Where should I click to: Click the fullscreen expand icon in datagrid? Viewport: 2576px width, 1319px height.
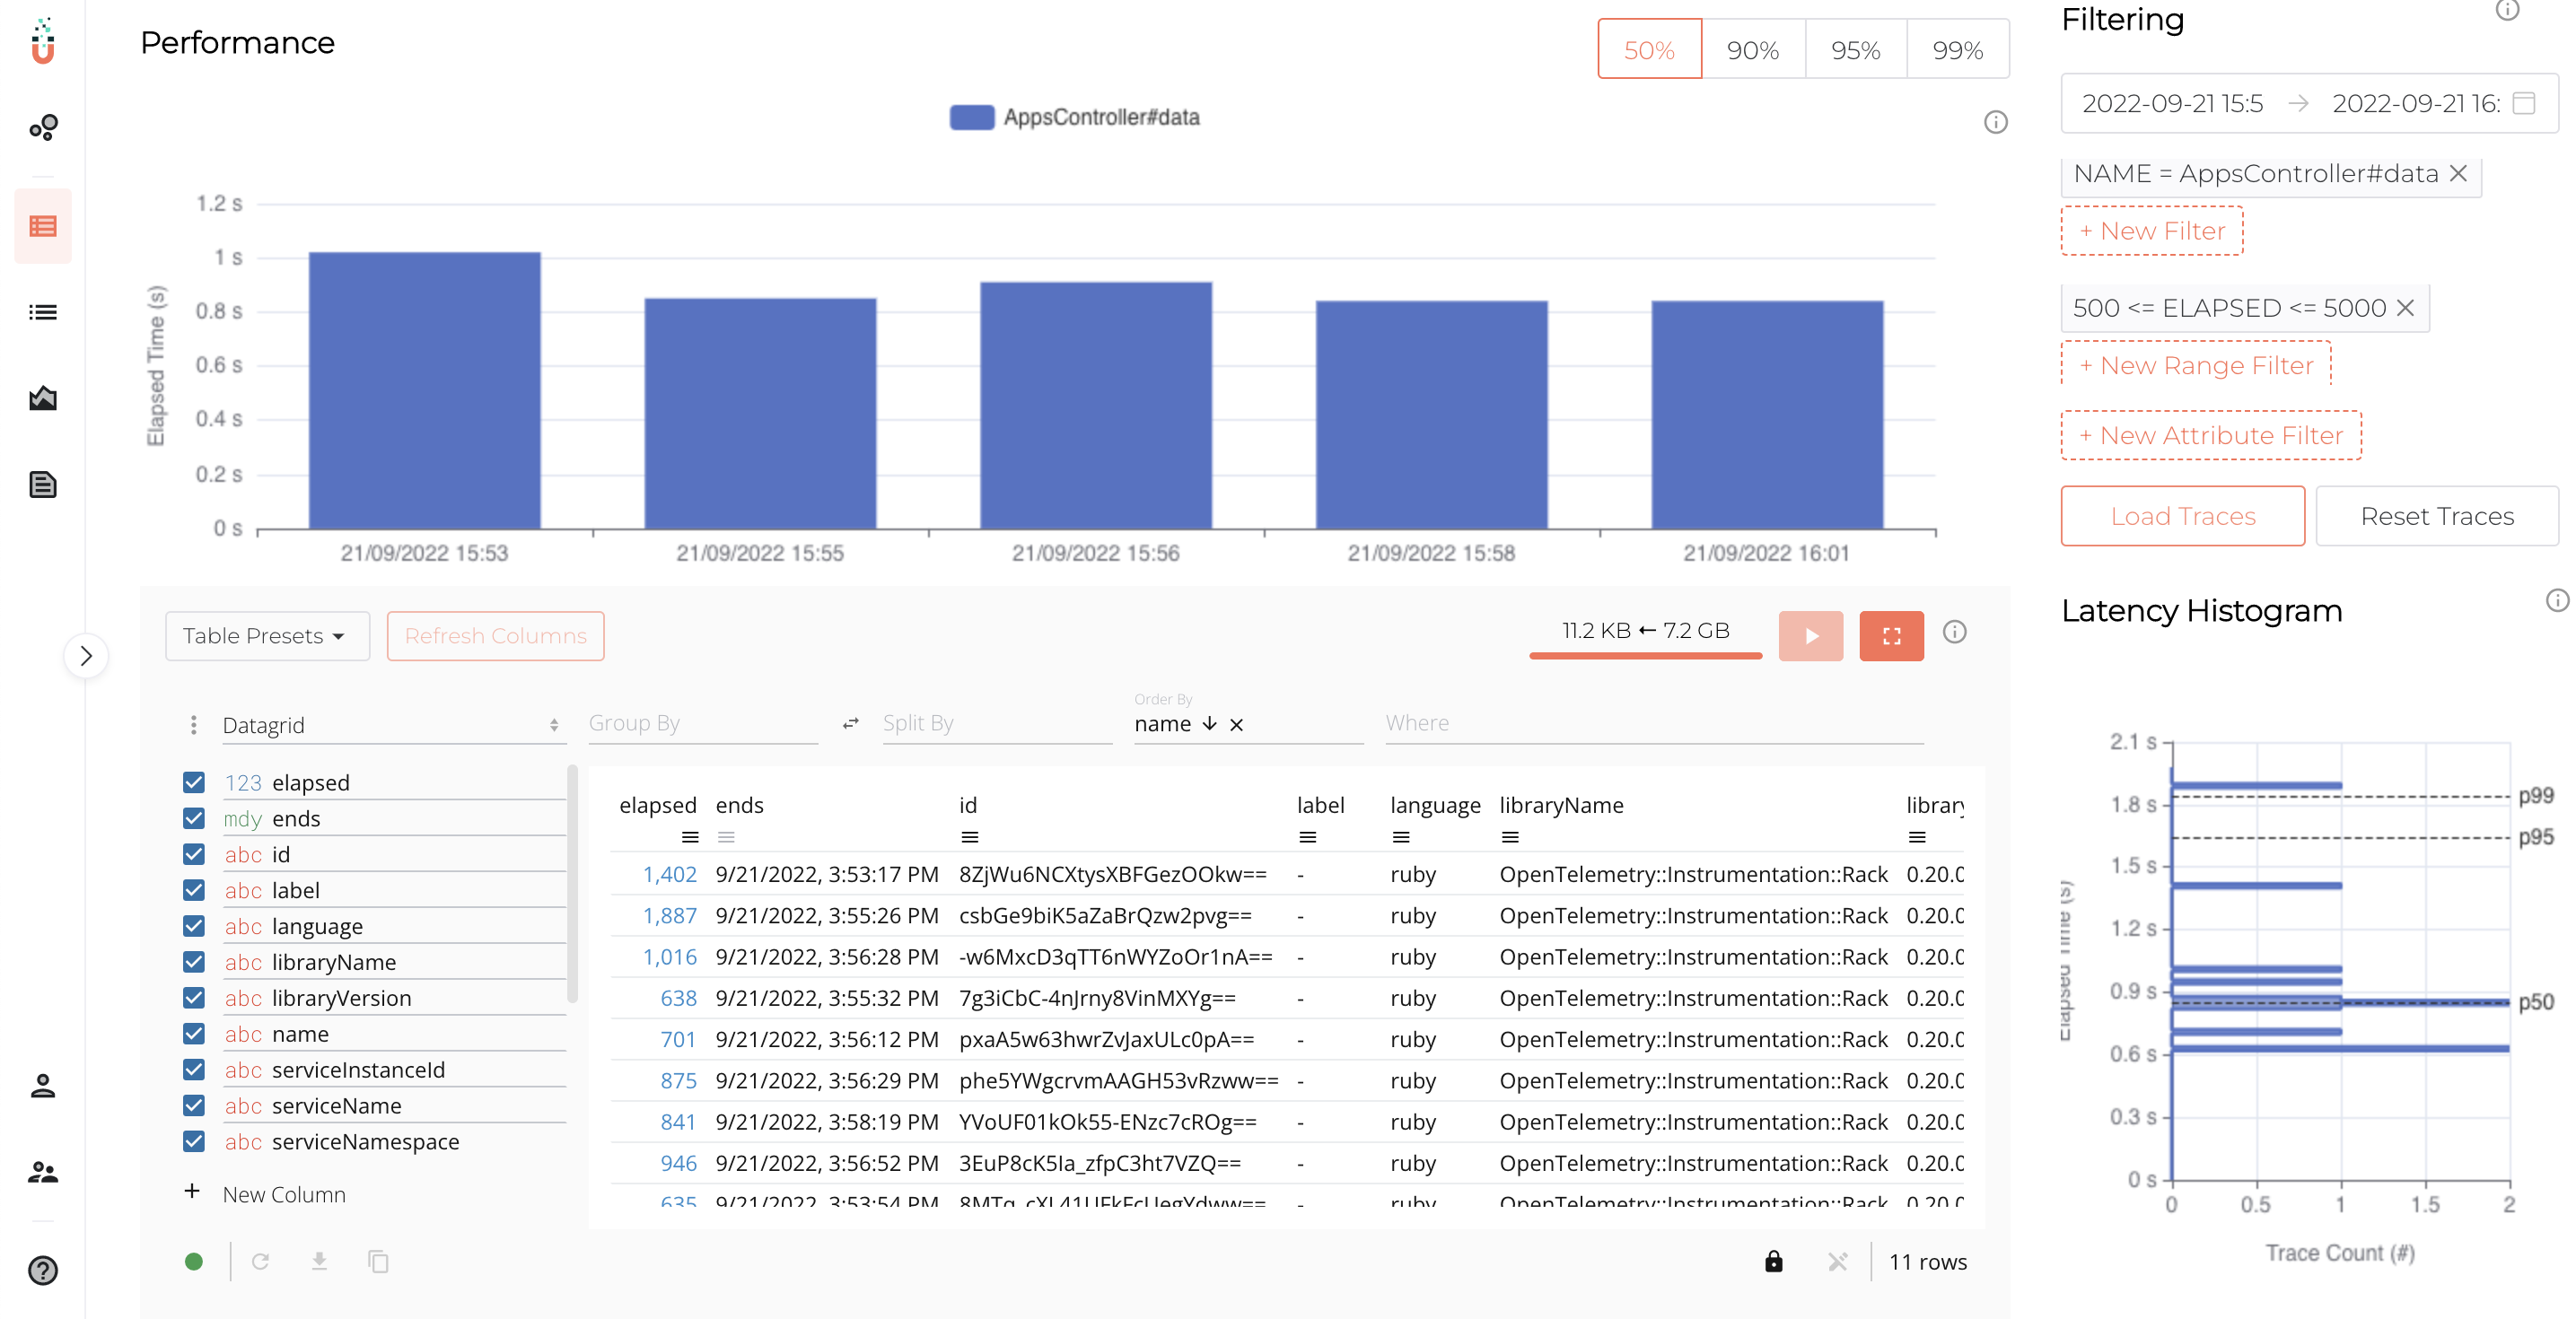pyautogui.click(x=1891, y=636)
